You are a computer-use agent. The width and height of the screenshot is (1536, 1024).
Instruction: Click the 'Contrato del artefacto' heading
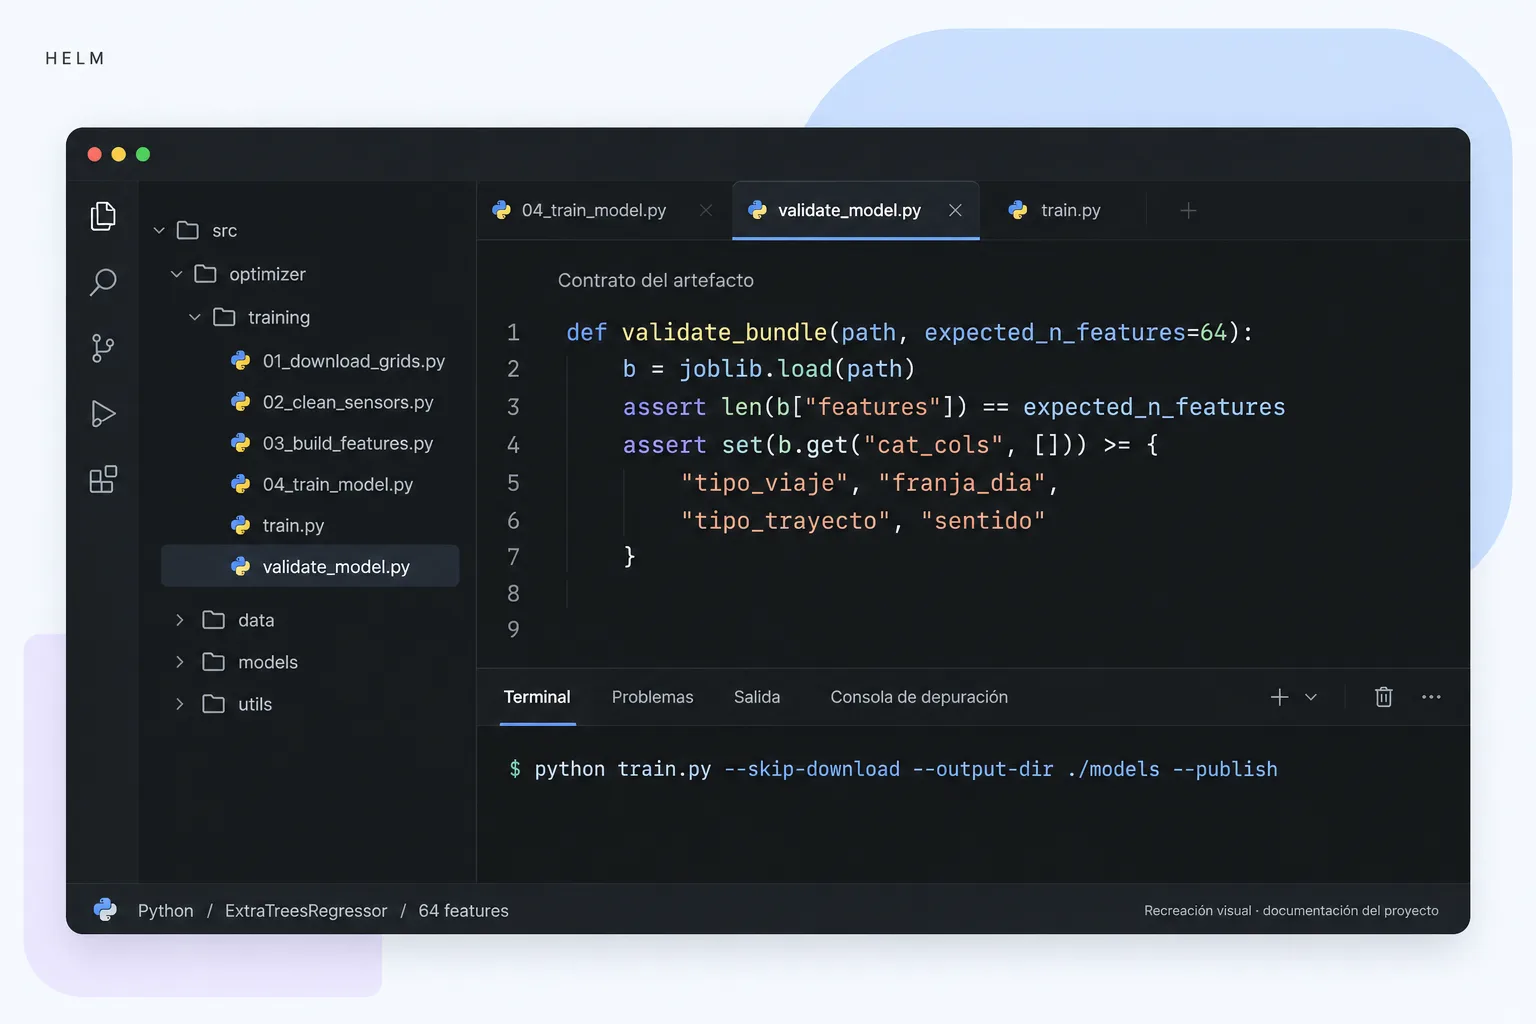[x=656, y=281]
